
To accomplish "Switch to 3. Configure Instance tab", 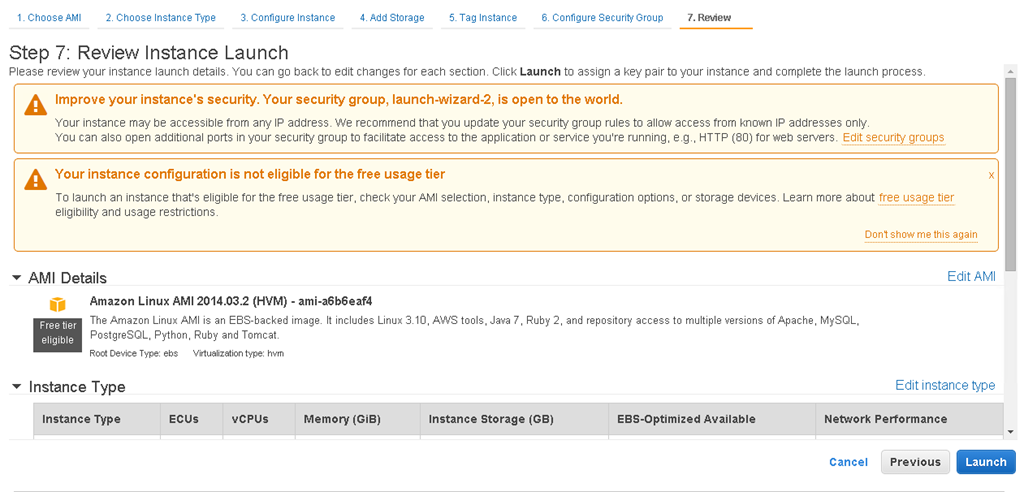I will pos(287,18).
